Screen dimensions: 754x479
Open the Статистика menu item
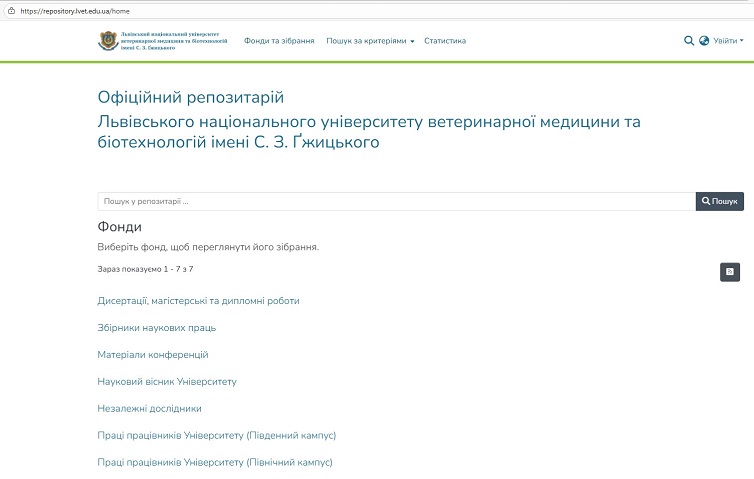(445, 41)
